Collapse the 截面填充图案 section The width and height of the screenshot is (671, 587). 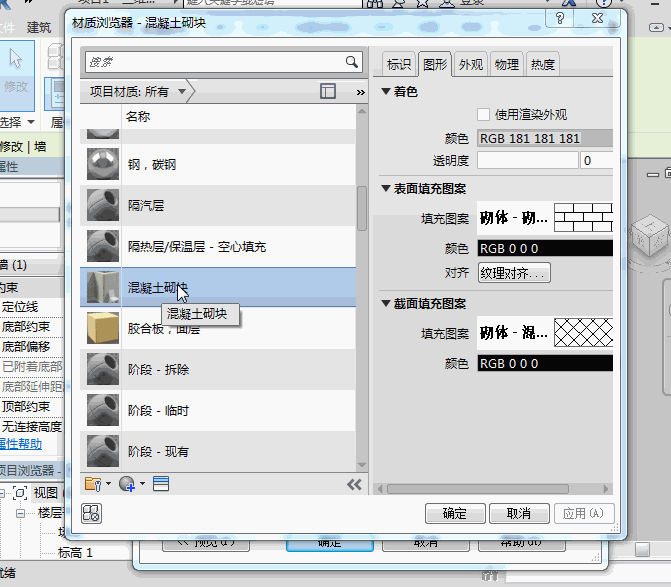point(386,303)
